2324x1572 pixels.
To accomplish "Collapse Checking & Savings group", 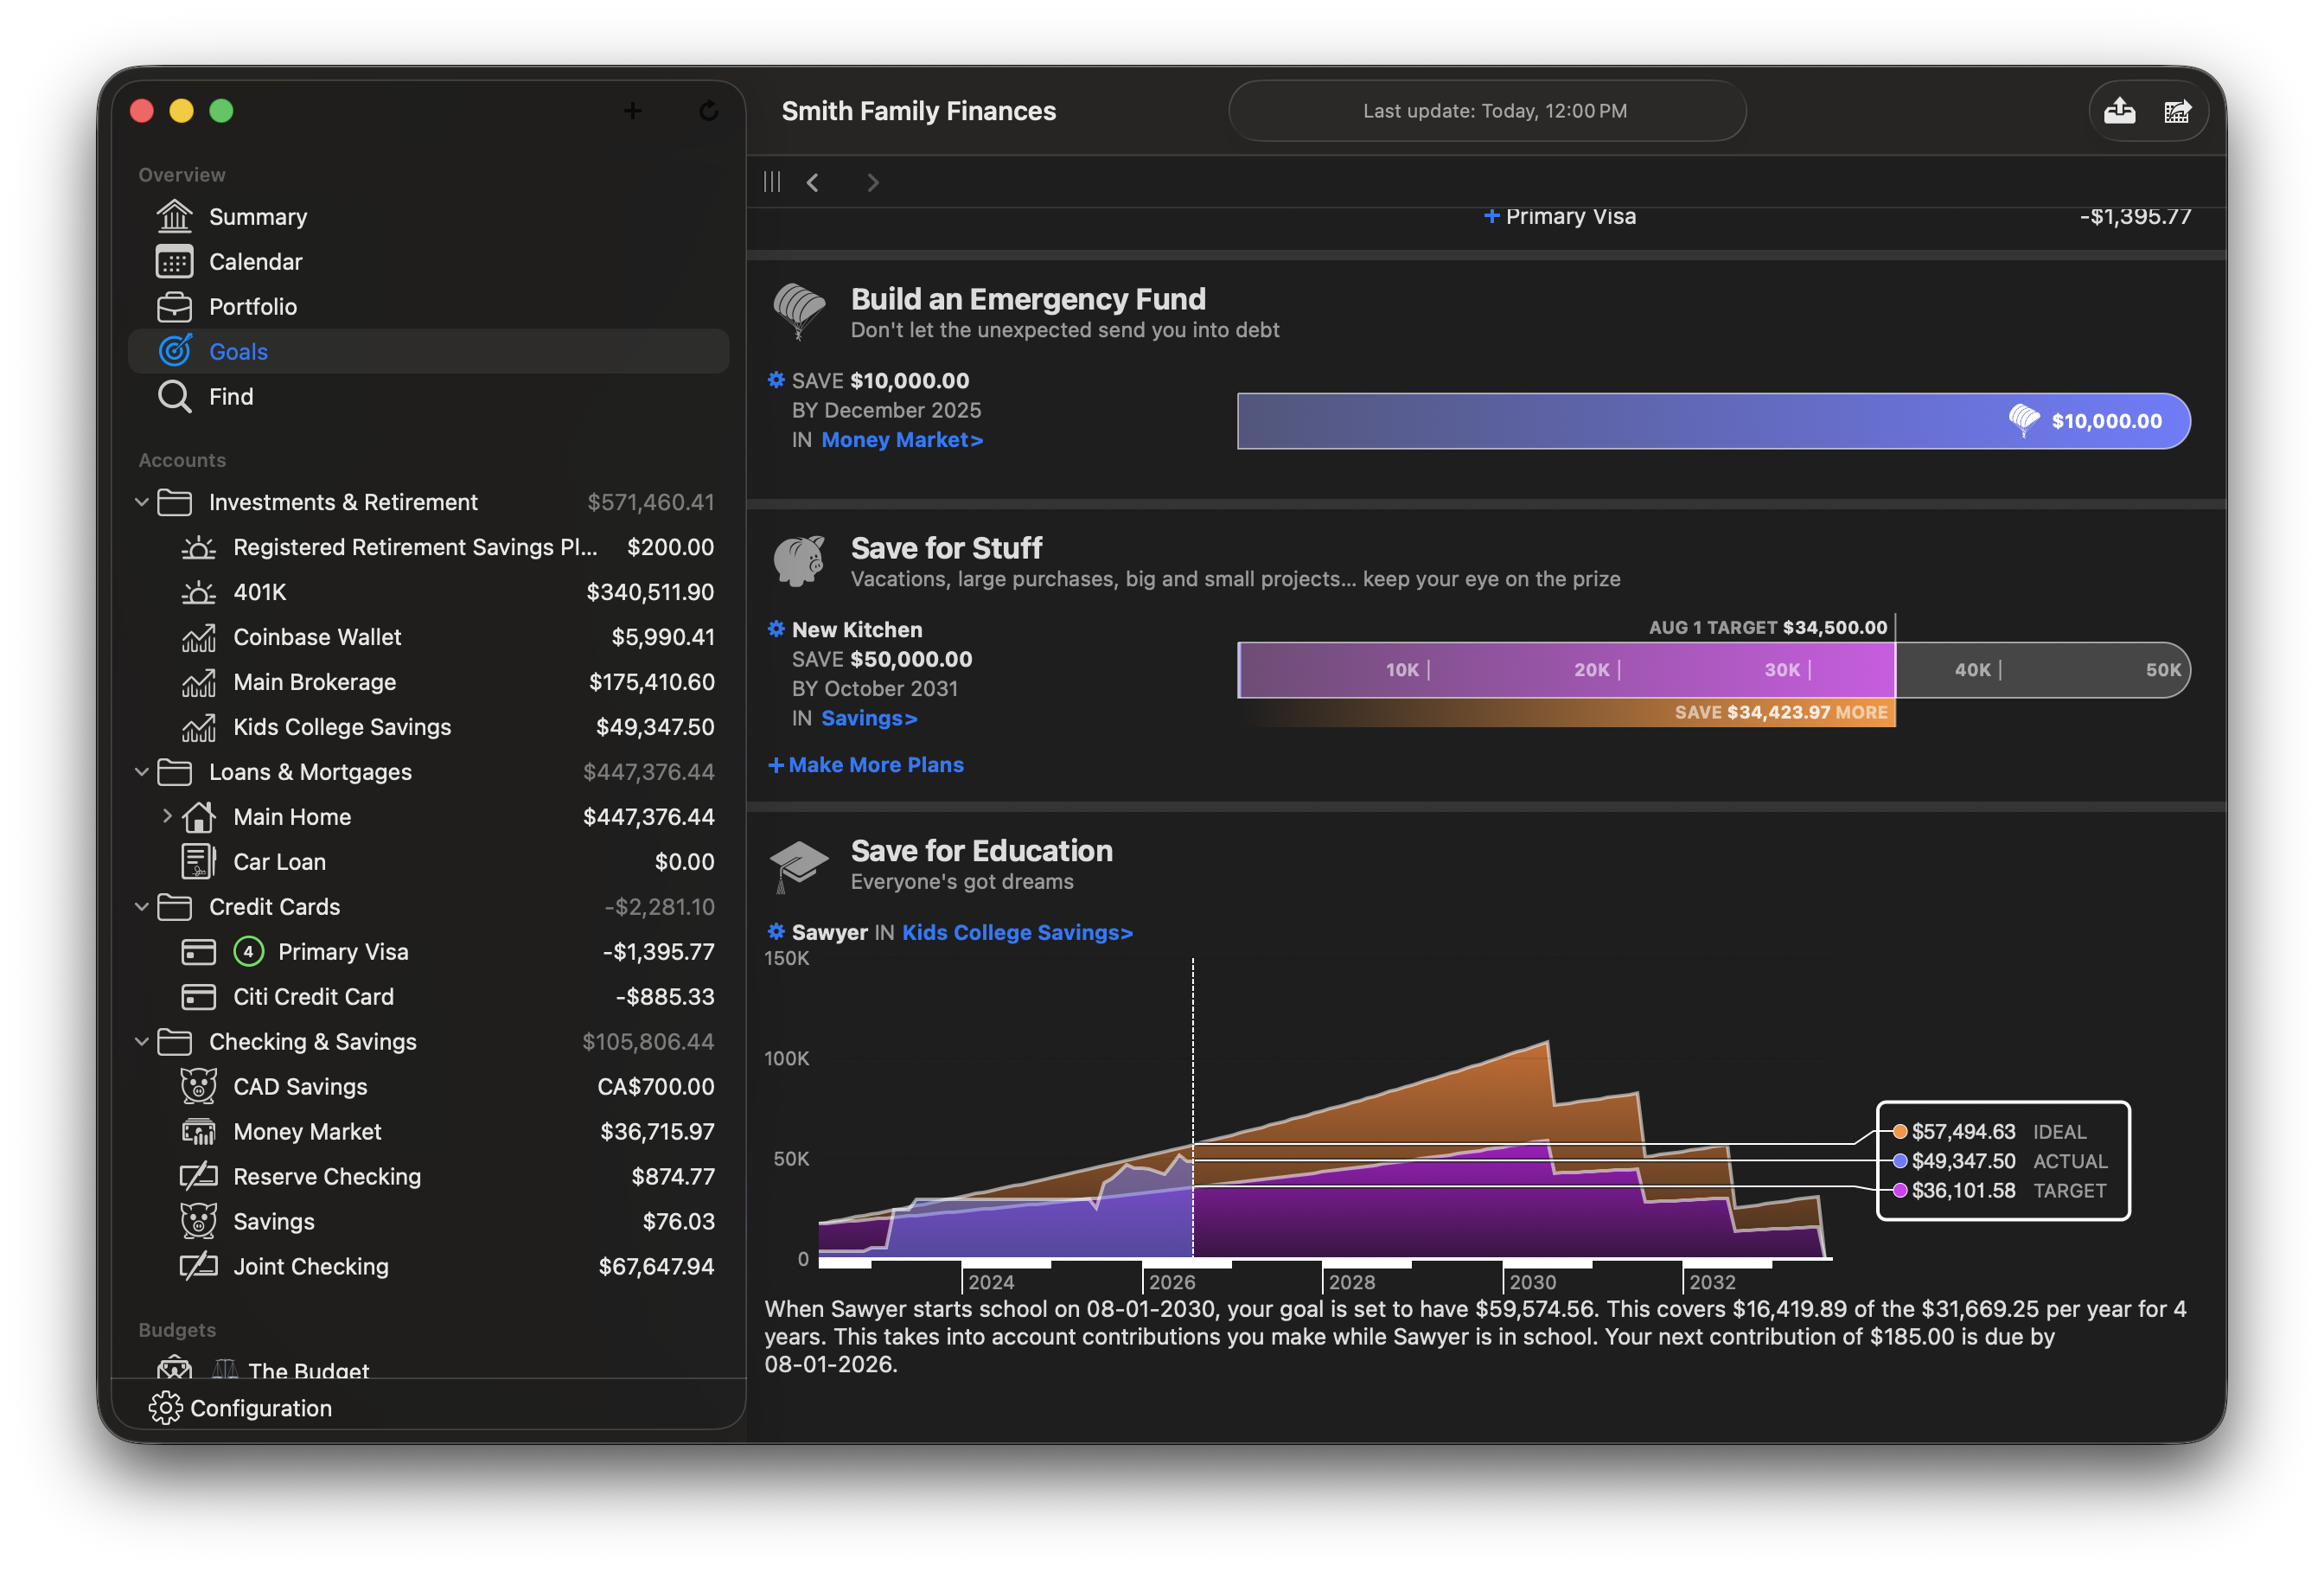I will [x=141, y=1041].
